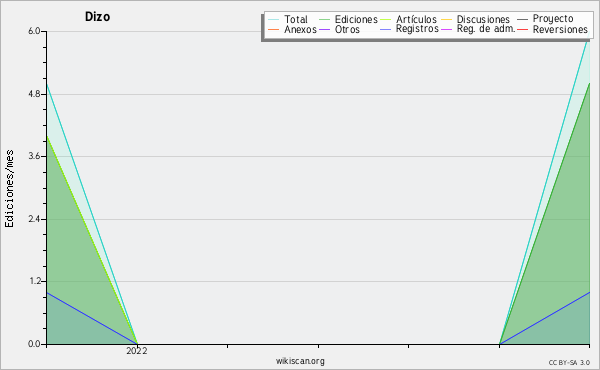Click the 2.4 y-axis value
This screenshot has width=600, height=370.
pyautogui.click(x=34, y=219)
